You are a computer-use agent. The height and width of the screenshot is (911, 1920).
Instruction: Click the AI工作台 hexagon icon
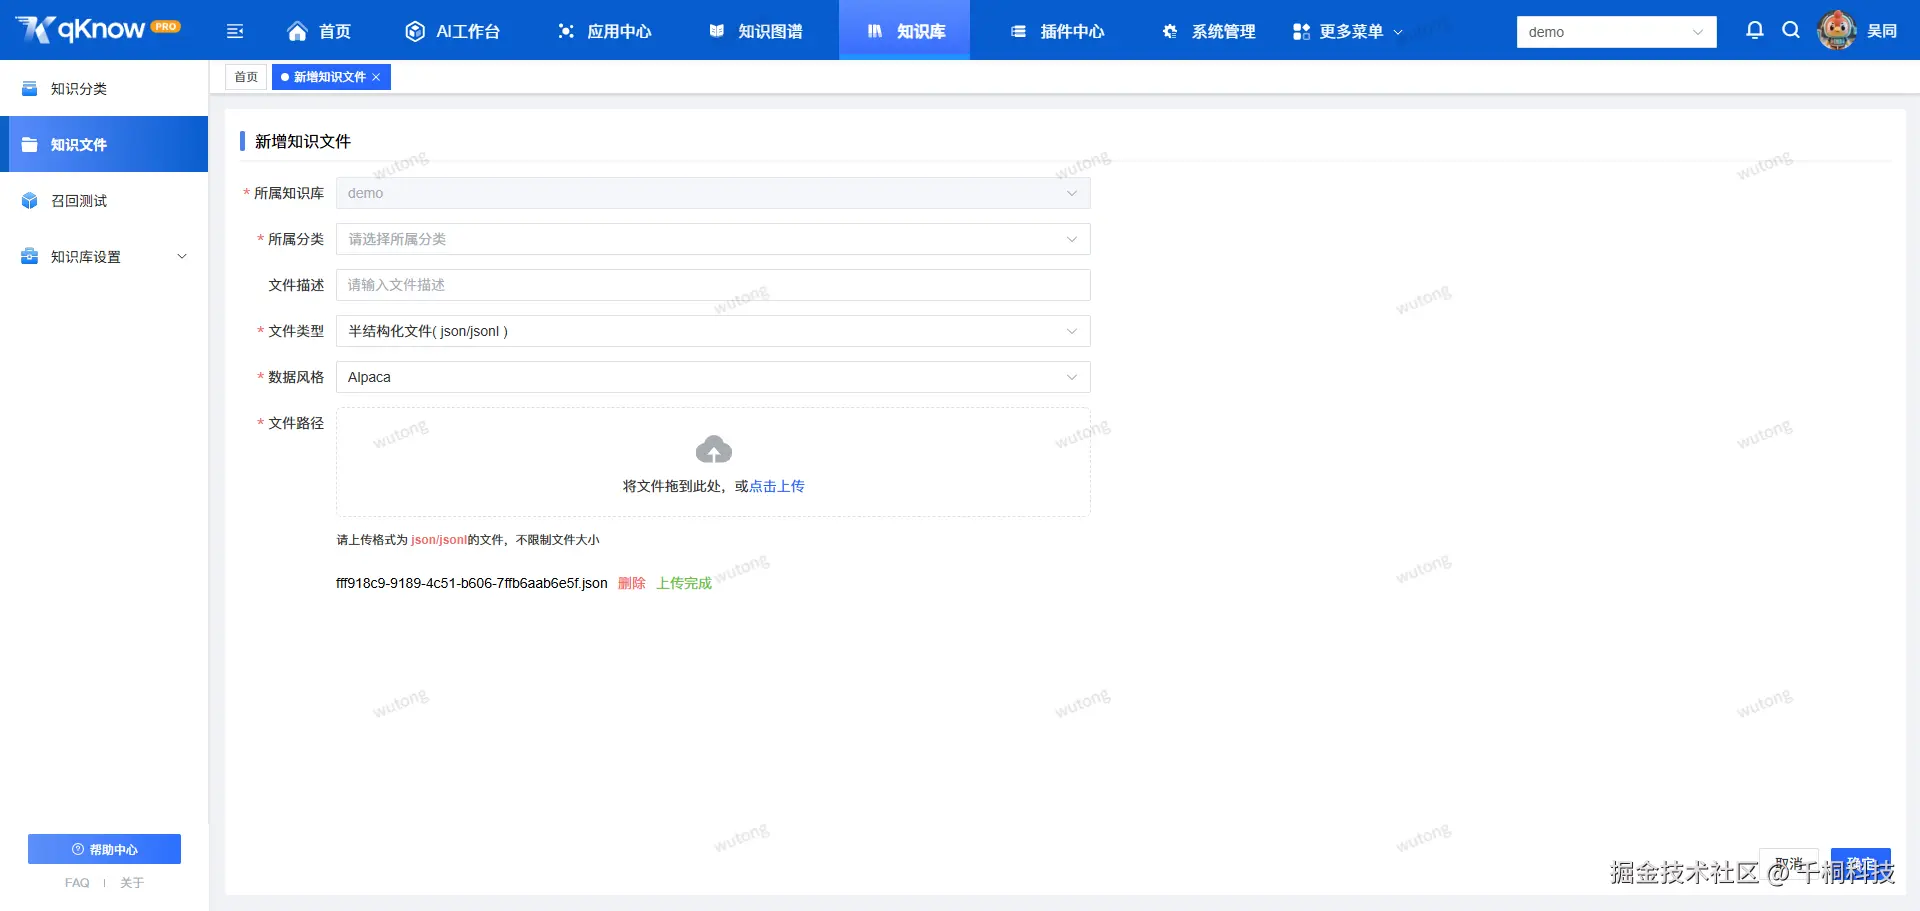tap(415, 31)
